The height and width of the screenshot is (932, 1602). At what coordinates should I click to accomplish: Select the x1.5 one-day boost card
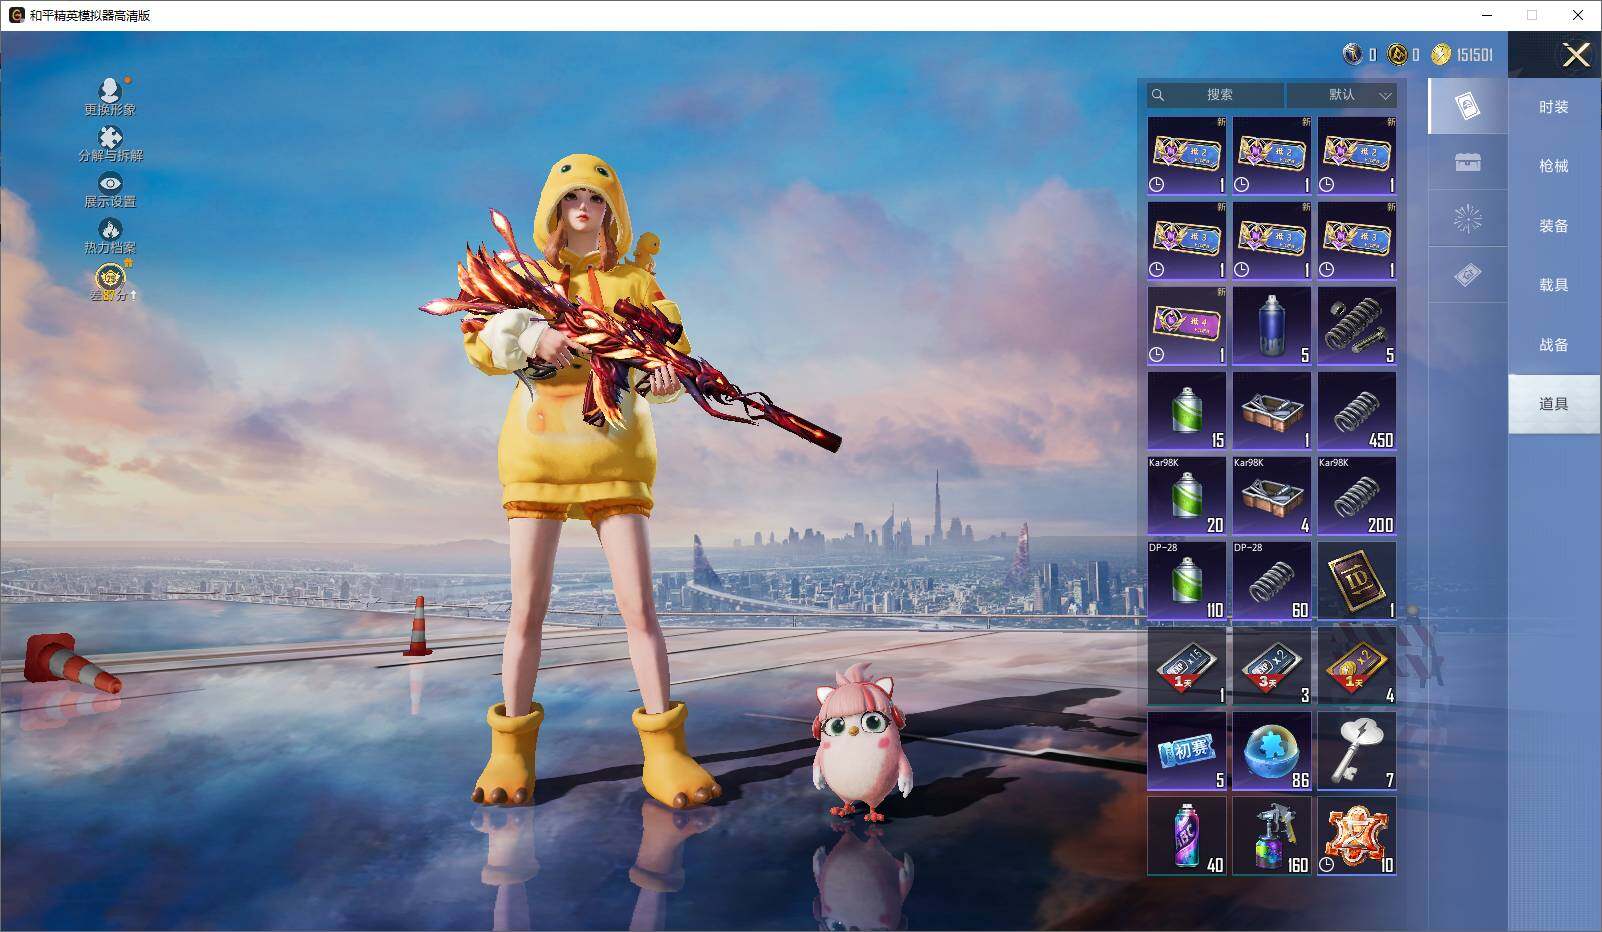coord(1187,666)
